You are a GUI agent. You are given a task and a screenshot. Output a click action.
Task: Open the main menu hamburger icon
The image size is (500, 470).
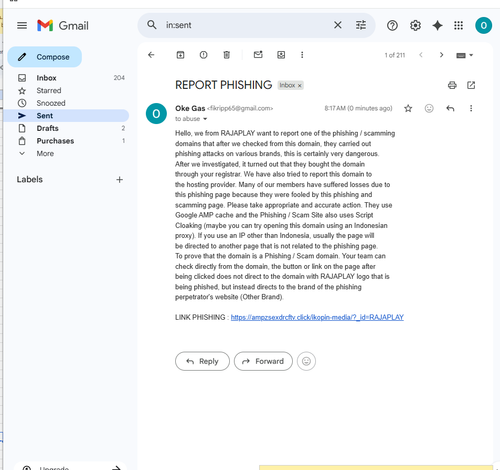[x=22, y=25]
